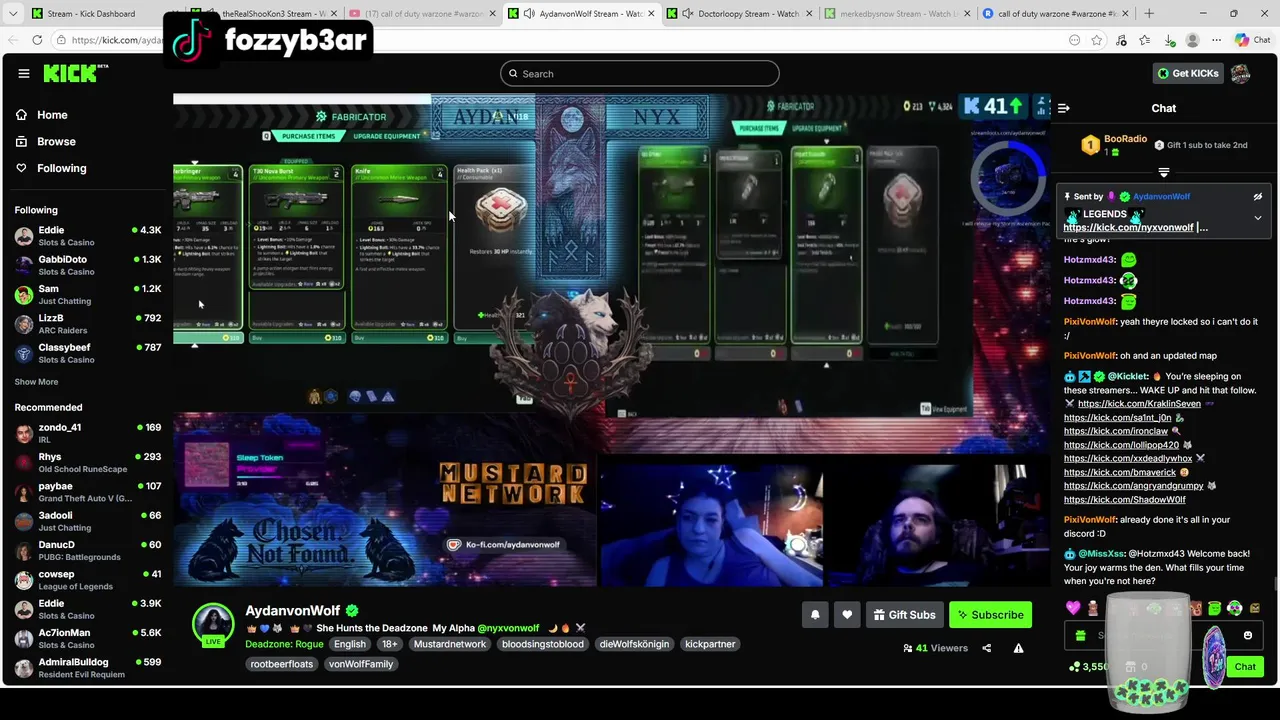This screenshot has width=1280, height=720.
Task: Open GabbiDoto's channel in Following
Action: pos(88,265)
